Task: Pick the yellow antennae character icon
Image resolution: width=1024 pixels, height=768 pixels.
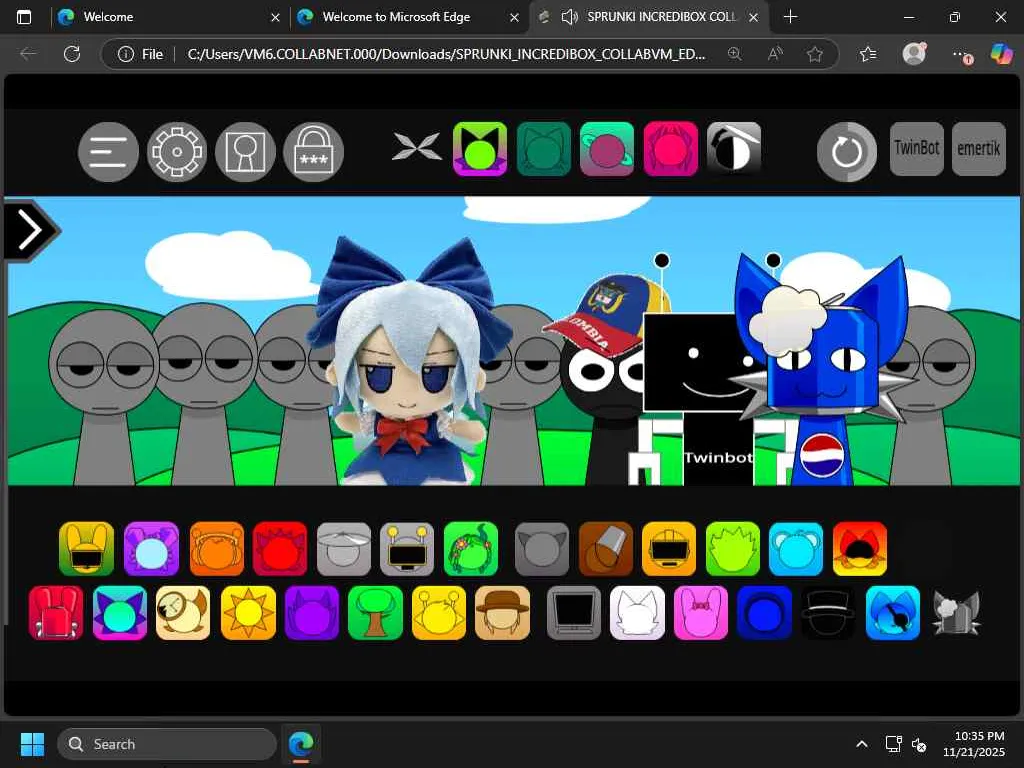Action: pos(440,613)
